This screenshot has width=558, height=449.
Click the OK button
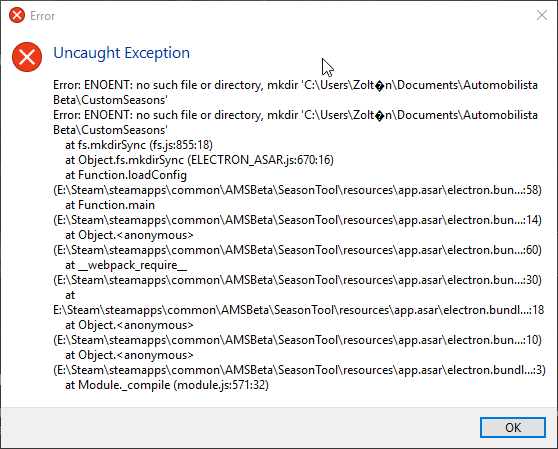click(512, 427)
